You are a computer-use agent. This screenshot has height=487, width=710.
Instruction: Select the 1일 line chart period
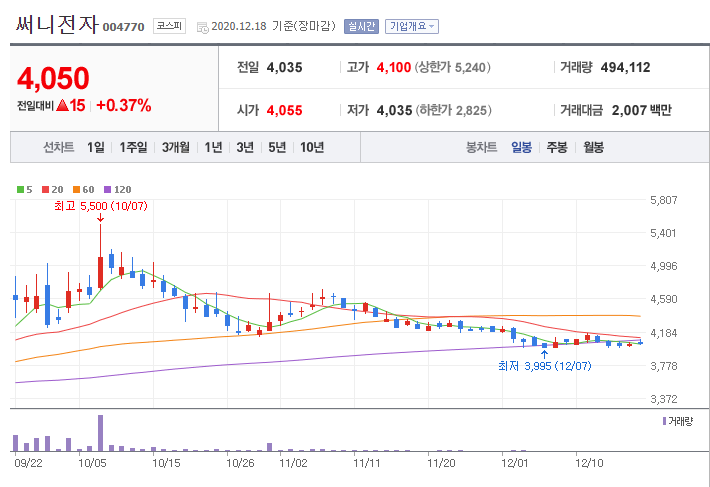(x=96, y=147)
